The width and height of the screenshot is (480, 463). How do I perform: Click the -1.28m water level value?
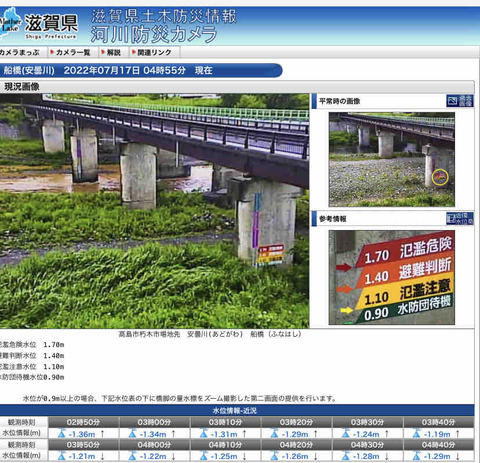tap(366, 456)
